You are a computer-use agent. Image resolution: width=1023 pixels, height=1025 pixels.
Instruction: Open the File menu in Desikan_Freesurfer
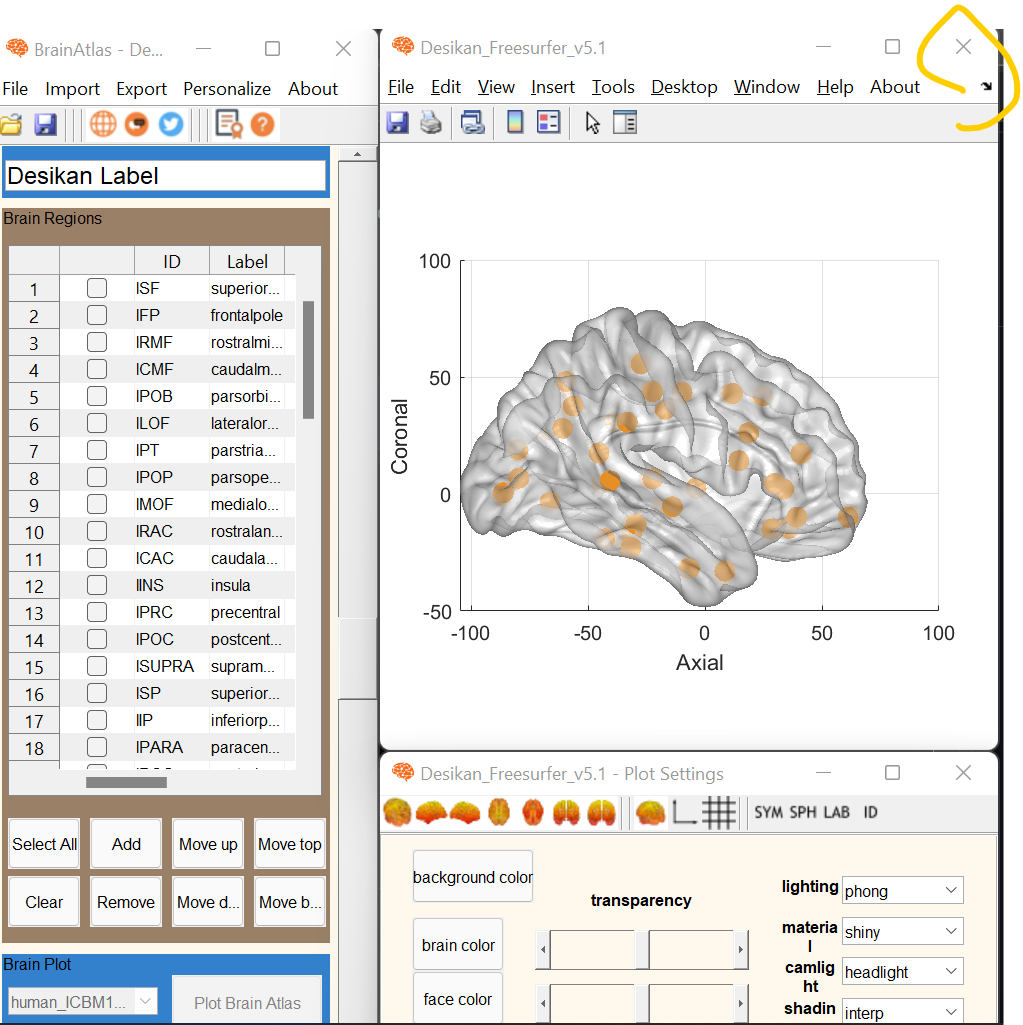[x=399, y=87]
